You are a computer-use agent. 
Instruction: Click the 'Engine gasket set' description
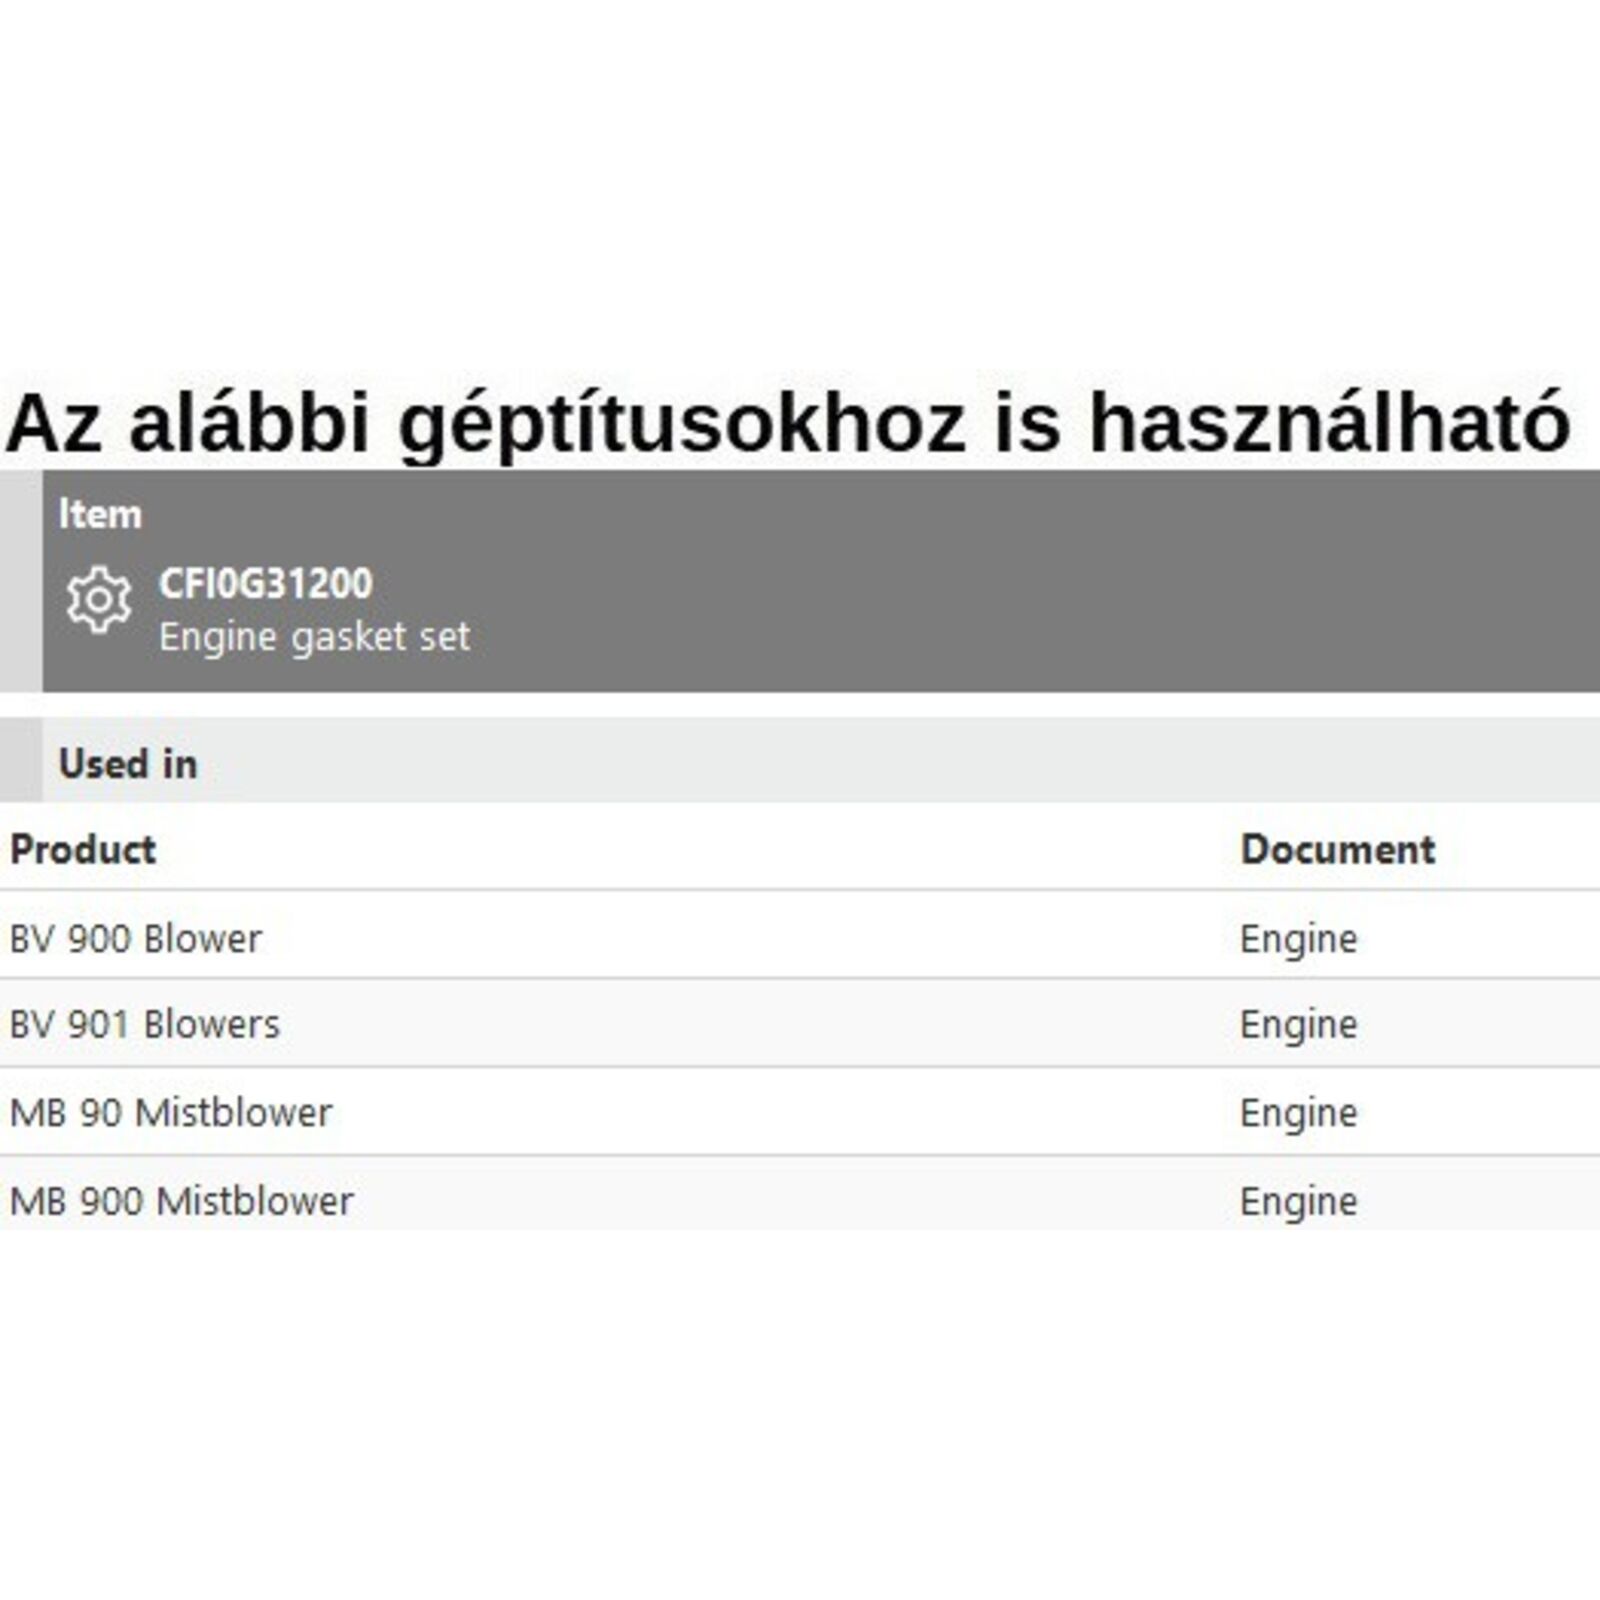314,637
